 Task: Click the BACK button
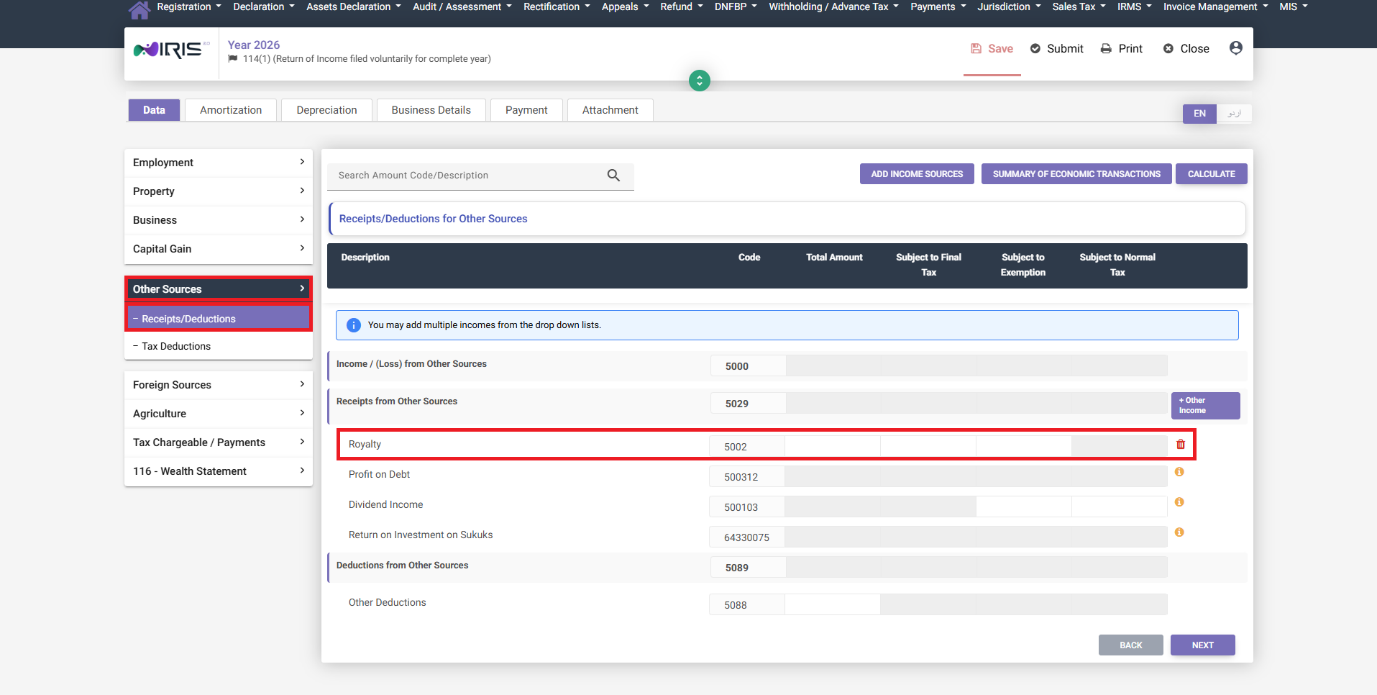1131,645
